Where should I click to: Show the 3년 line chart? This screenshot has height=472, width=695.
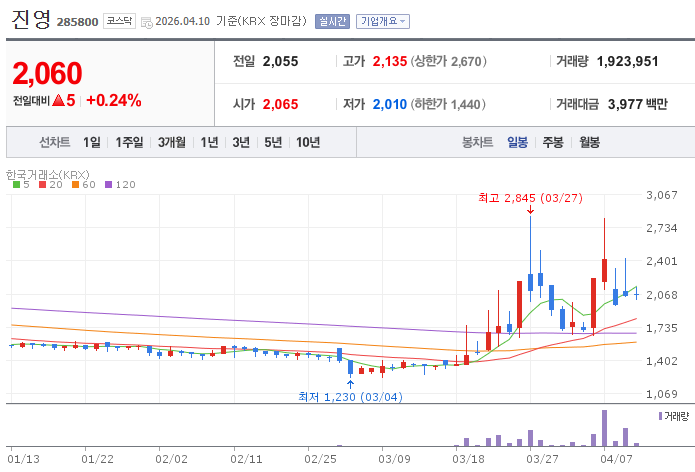pos(241,142)
